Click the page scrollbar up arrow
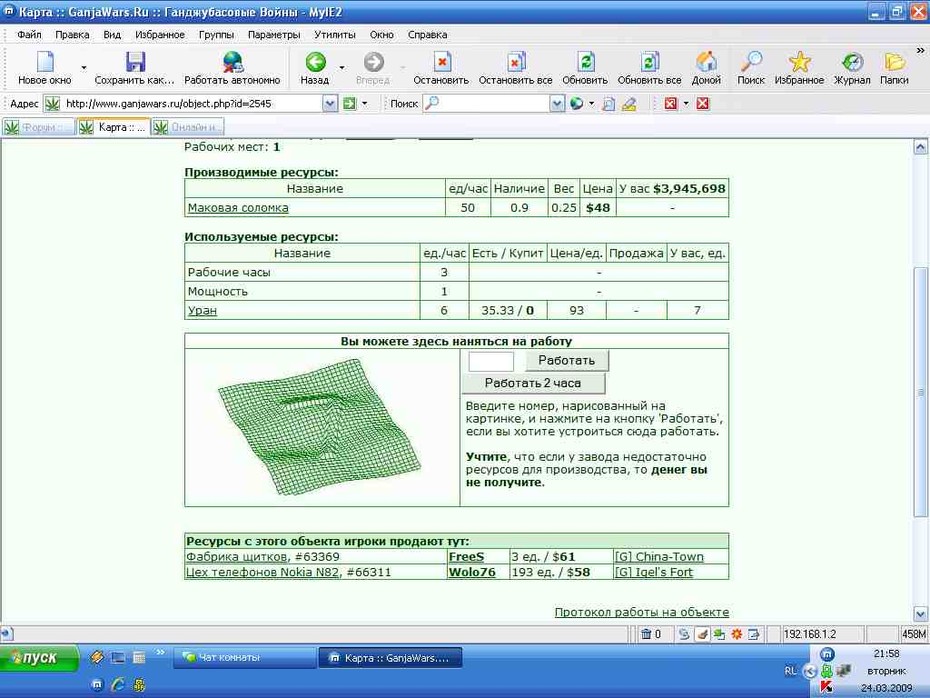 (921, 147)
